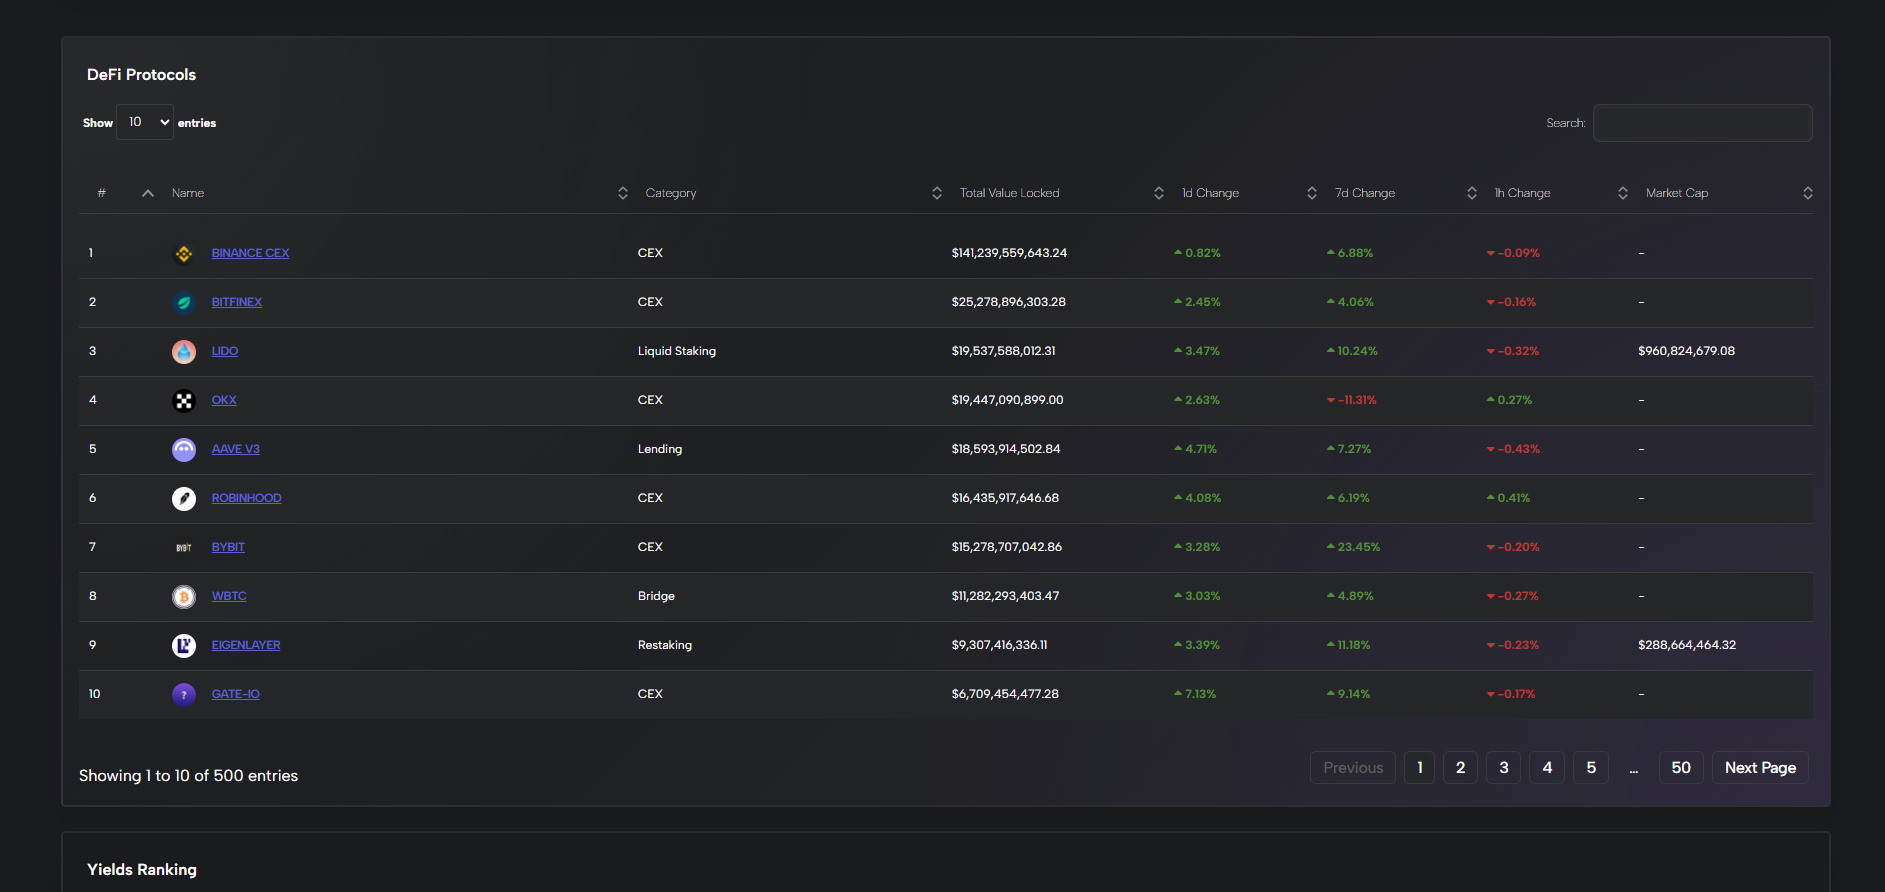The height and width of the screenshot is (892, 1885).
Task: Click the OKX checkered logo icon
Action: point(184,401)
